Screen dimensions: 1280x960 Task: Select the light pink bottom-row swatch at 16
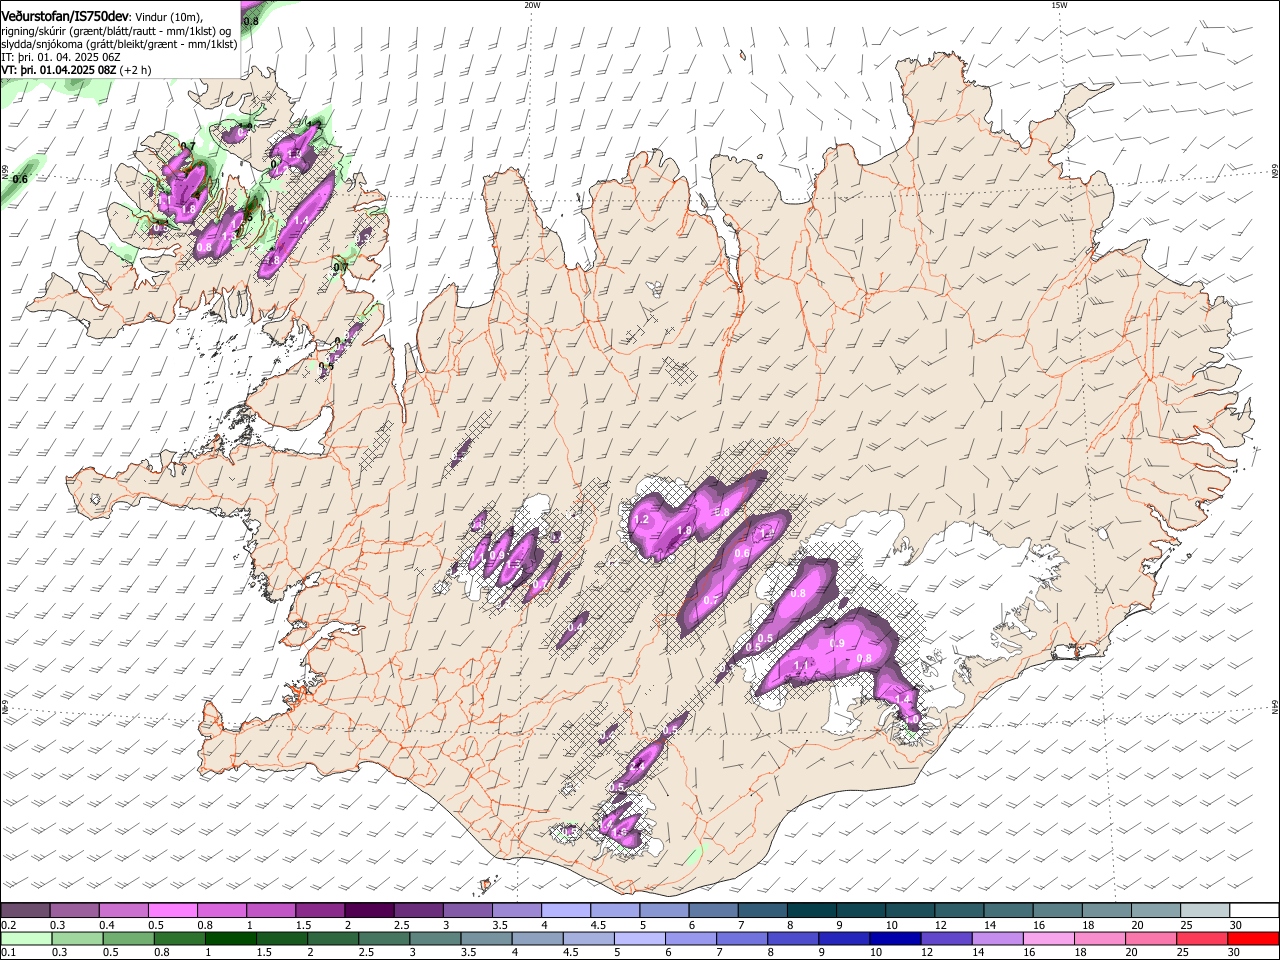(x=1047, y=939)
